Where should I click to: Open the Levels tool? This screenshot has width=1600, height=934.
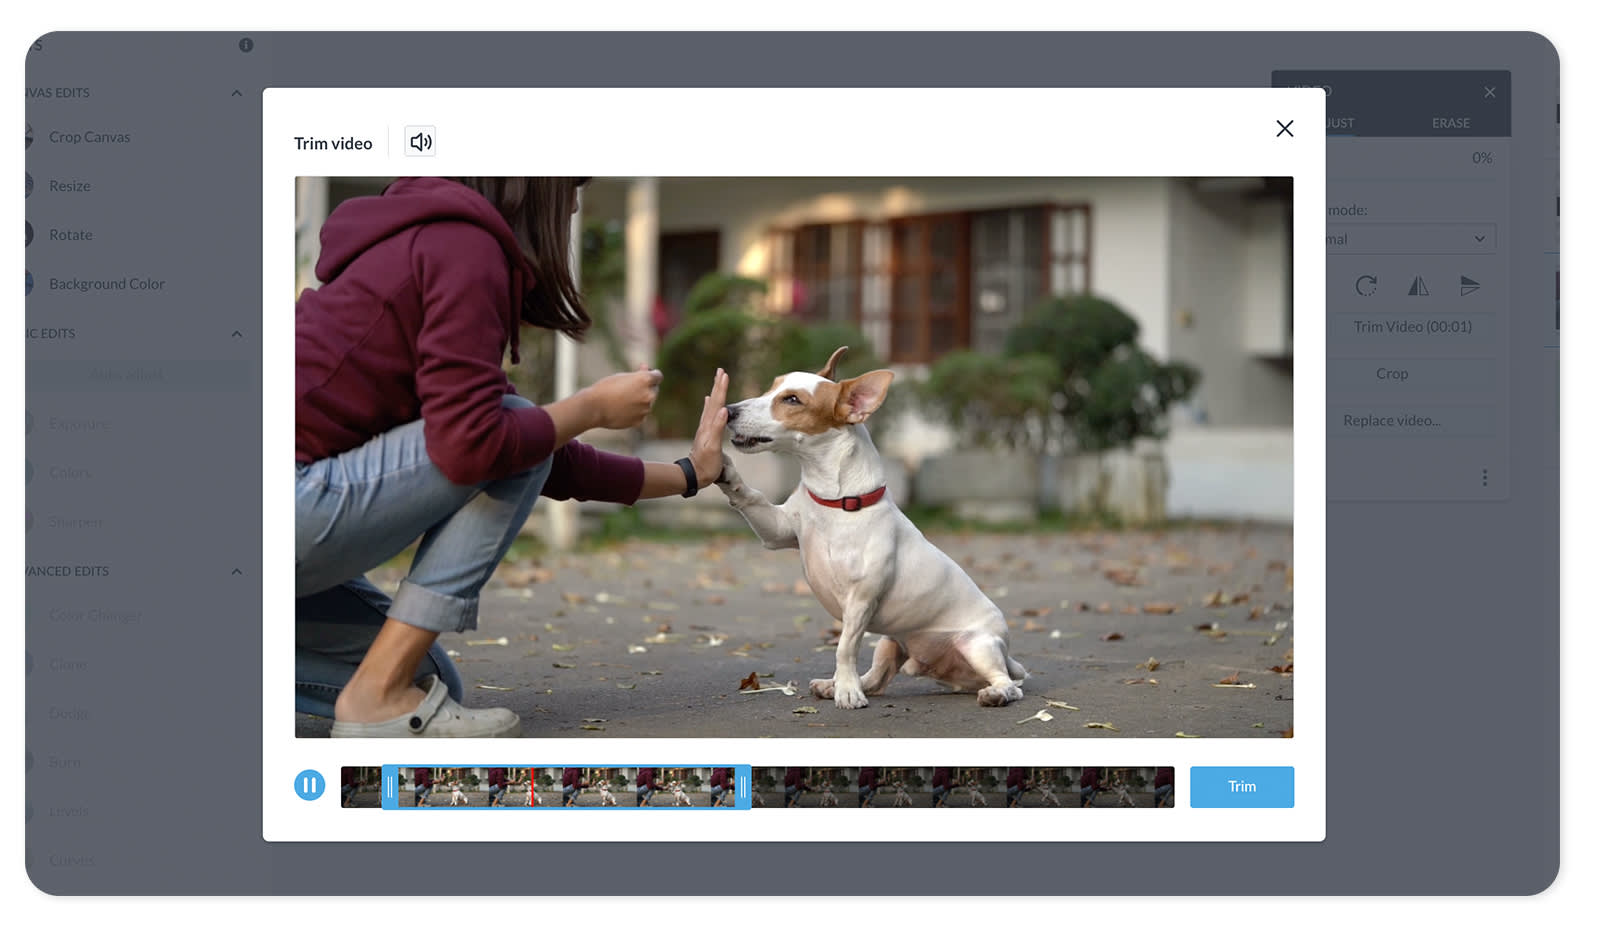point(69,812)
